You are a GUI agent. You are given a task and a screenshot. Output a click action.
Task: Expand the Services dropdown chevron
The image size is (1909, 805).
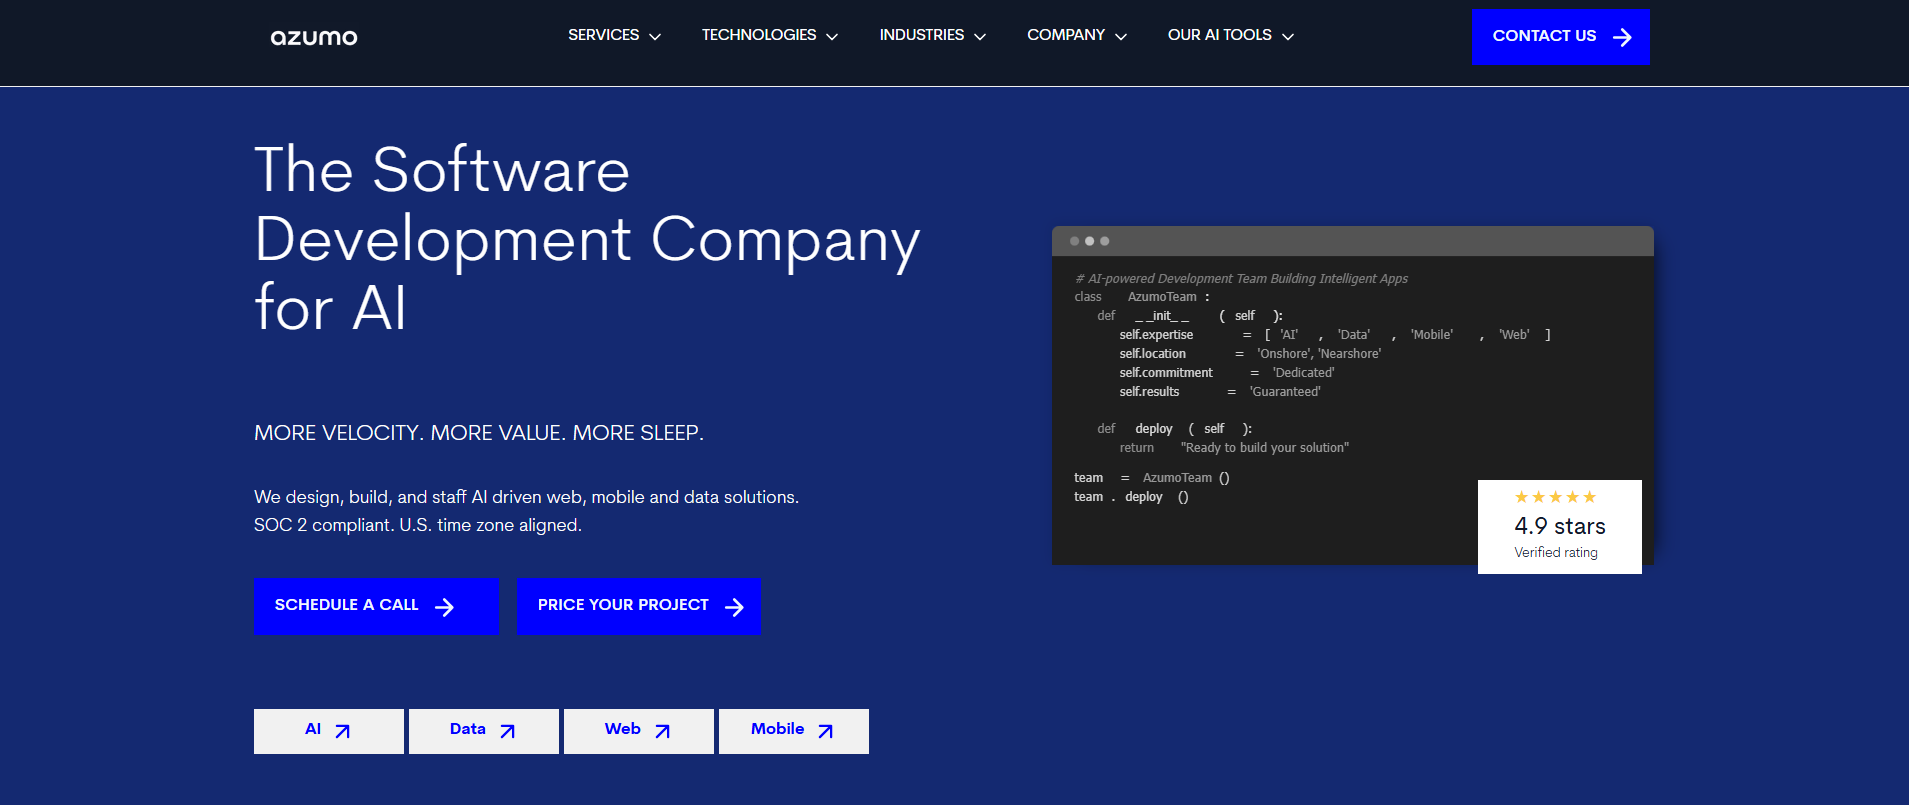(x=655, y=36)
